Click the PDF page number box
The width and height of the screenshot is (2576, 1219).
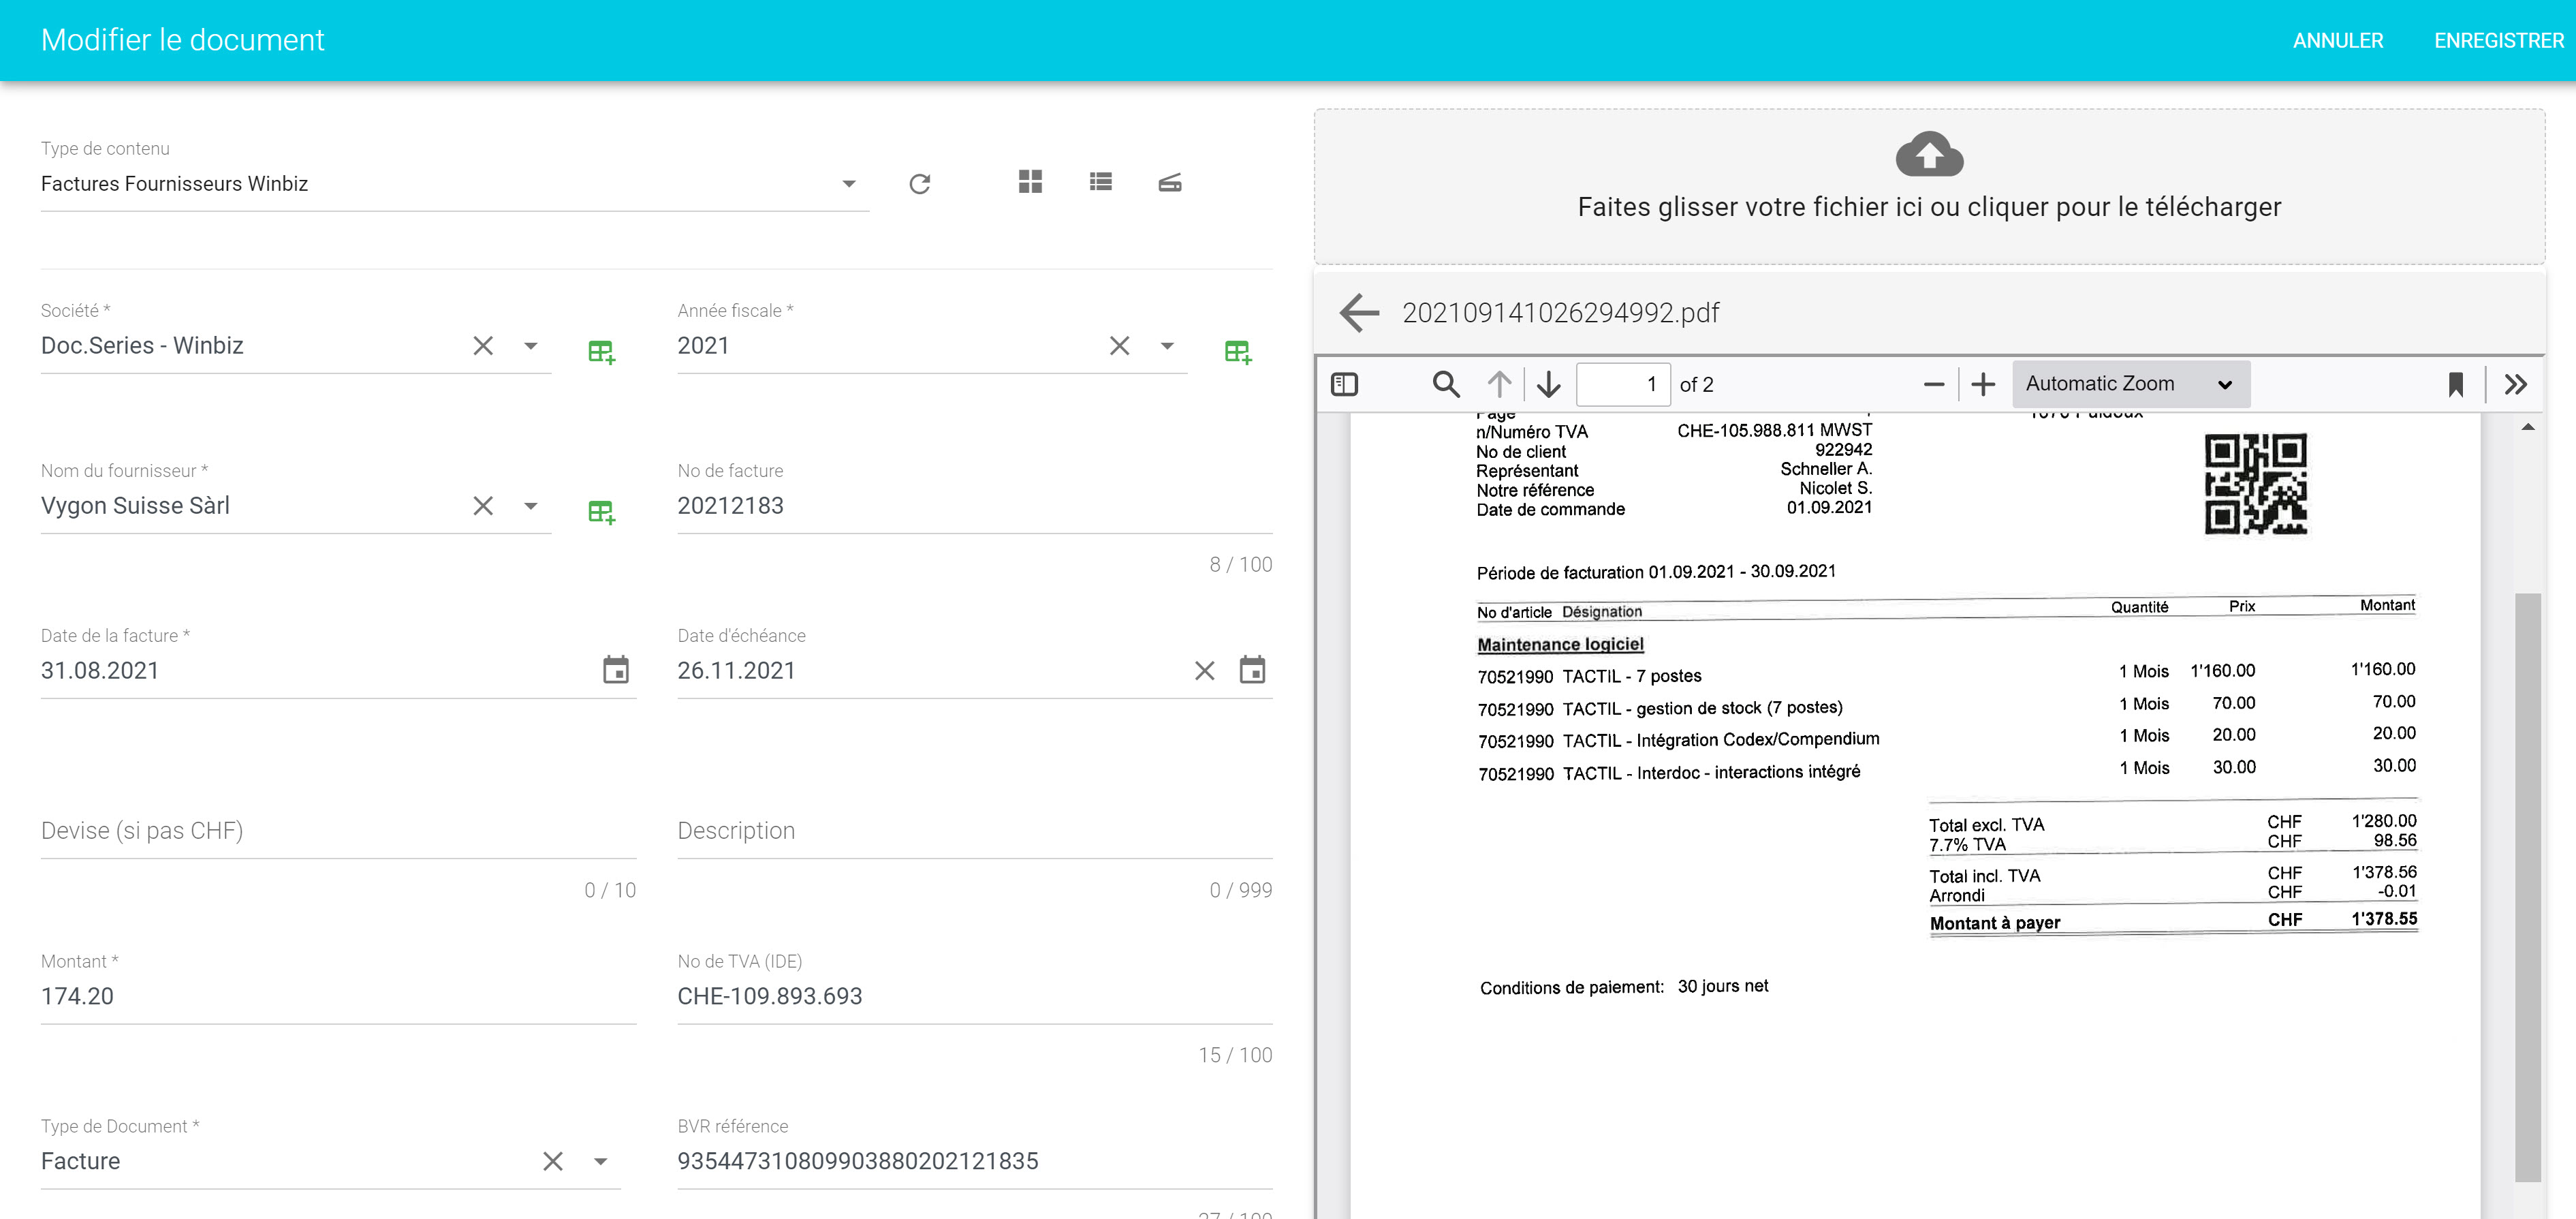coord(1622,384)
